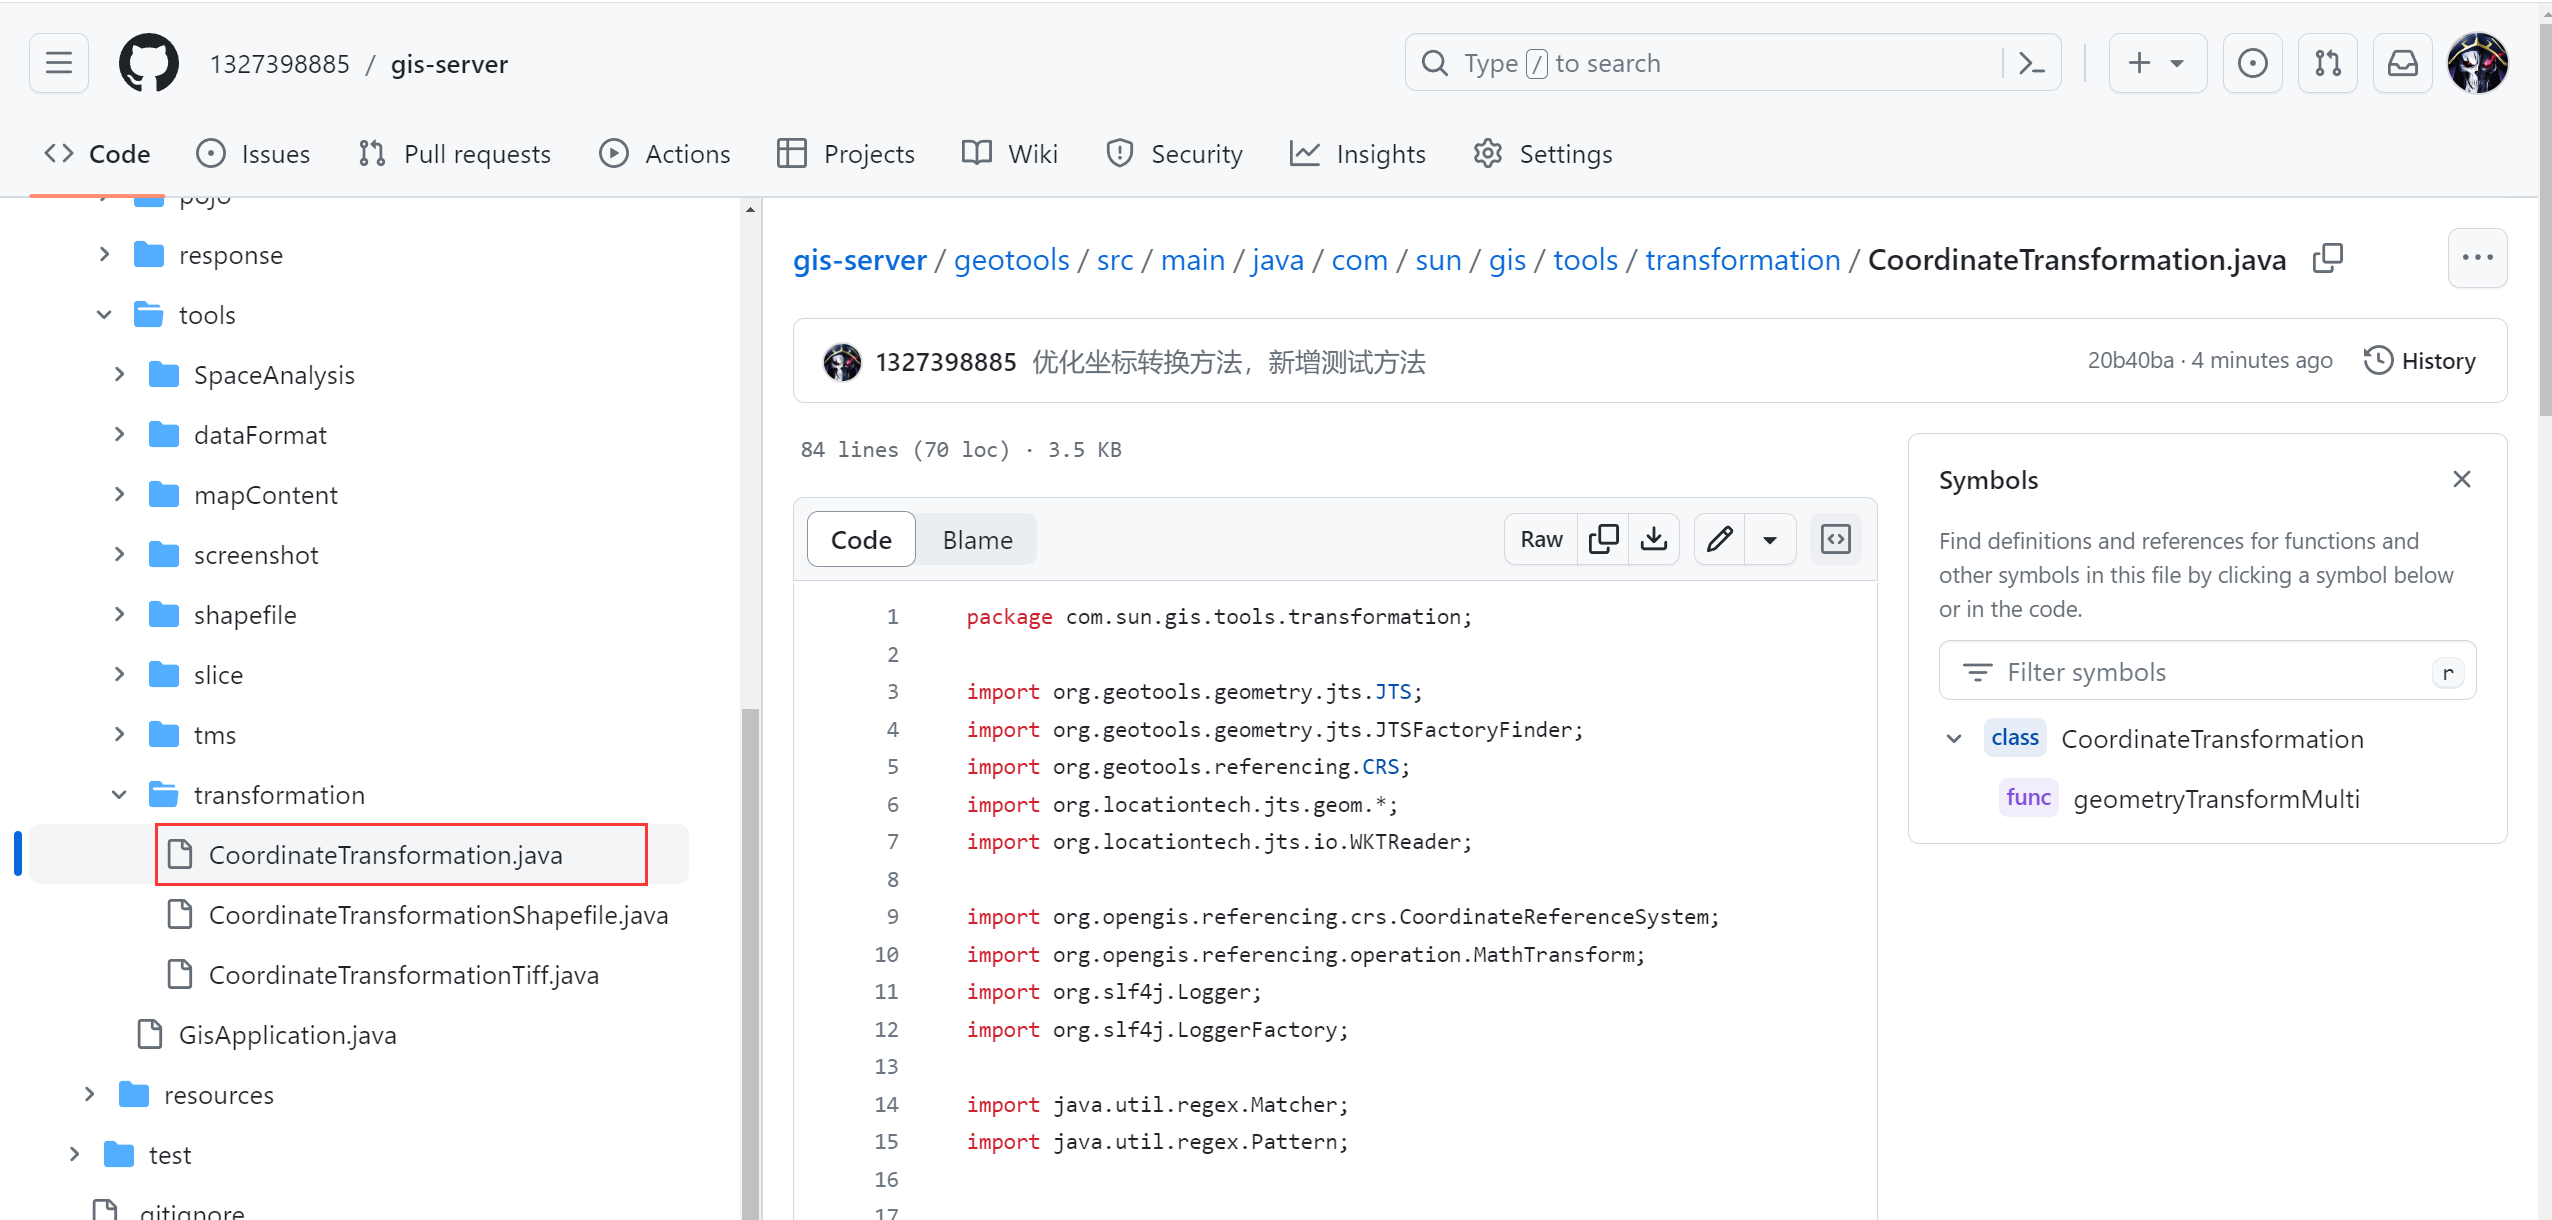
Task: Go to the Insights tab
Action: [x=1358, y=154]
